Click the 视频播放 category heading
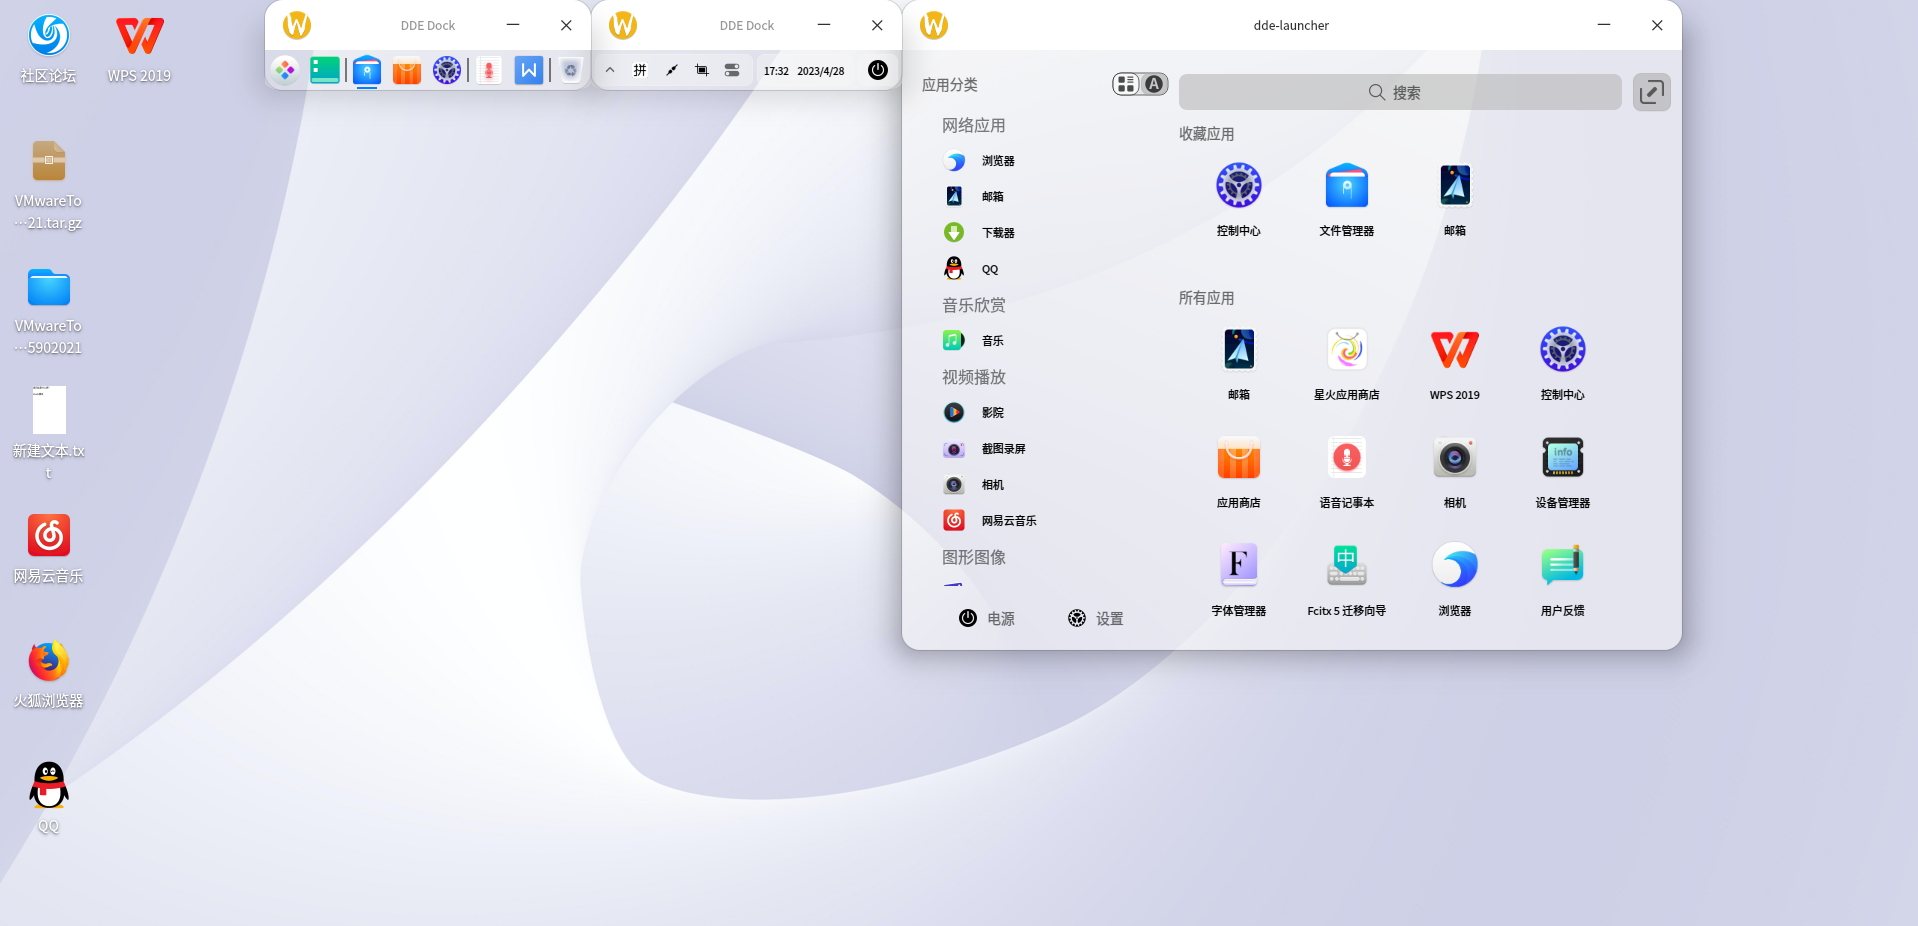 click(974, 377)
